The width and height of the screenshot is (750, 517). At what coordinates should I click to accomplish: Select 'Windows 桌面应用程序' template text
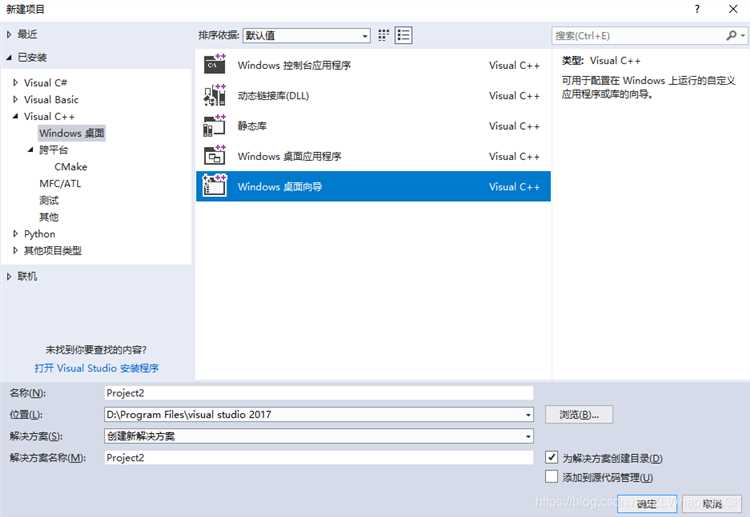point(289,156)
